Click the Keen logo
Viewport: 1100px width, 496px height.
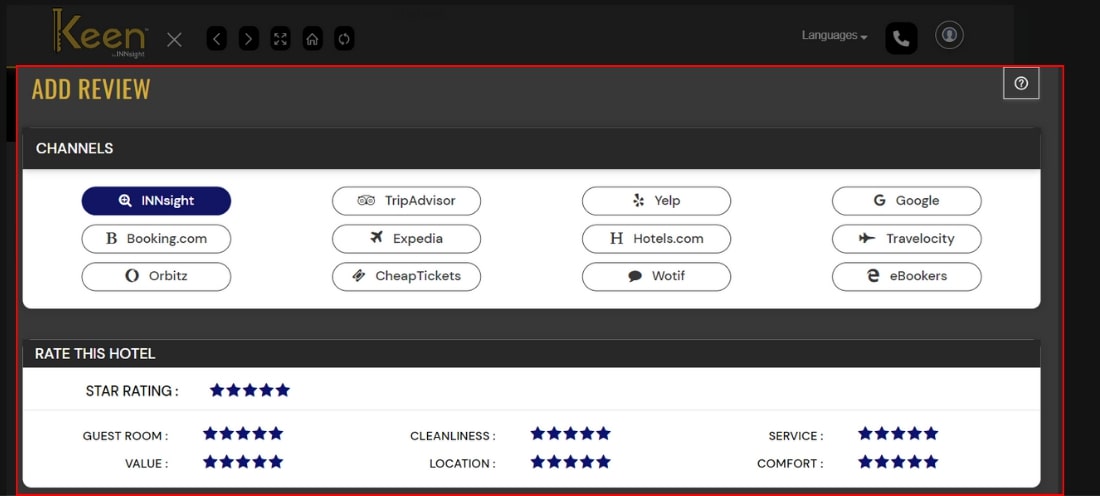coord(100,34)
